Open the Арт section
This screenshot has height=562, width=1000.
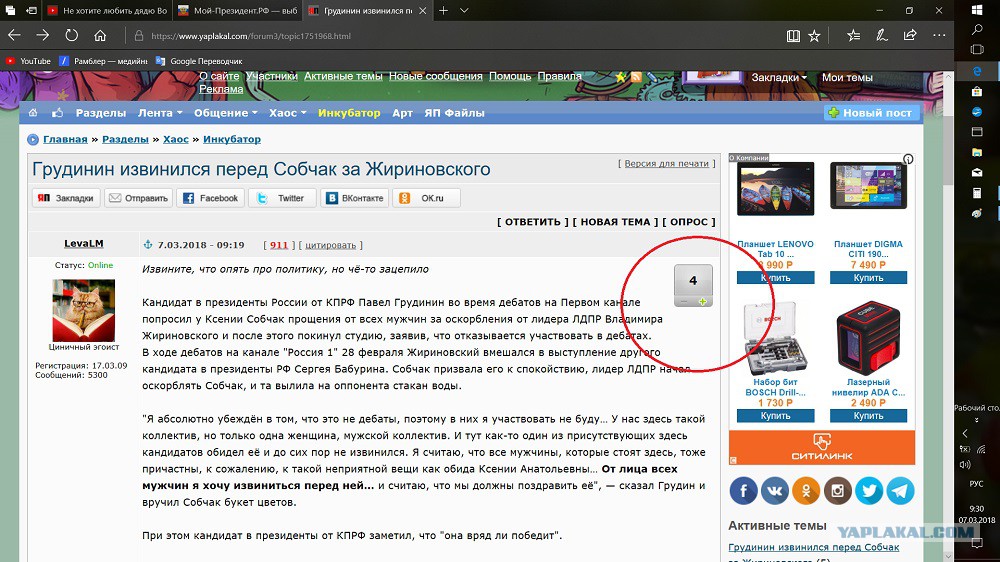coord(402,113)
